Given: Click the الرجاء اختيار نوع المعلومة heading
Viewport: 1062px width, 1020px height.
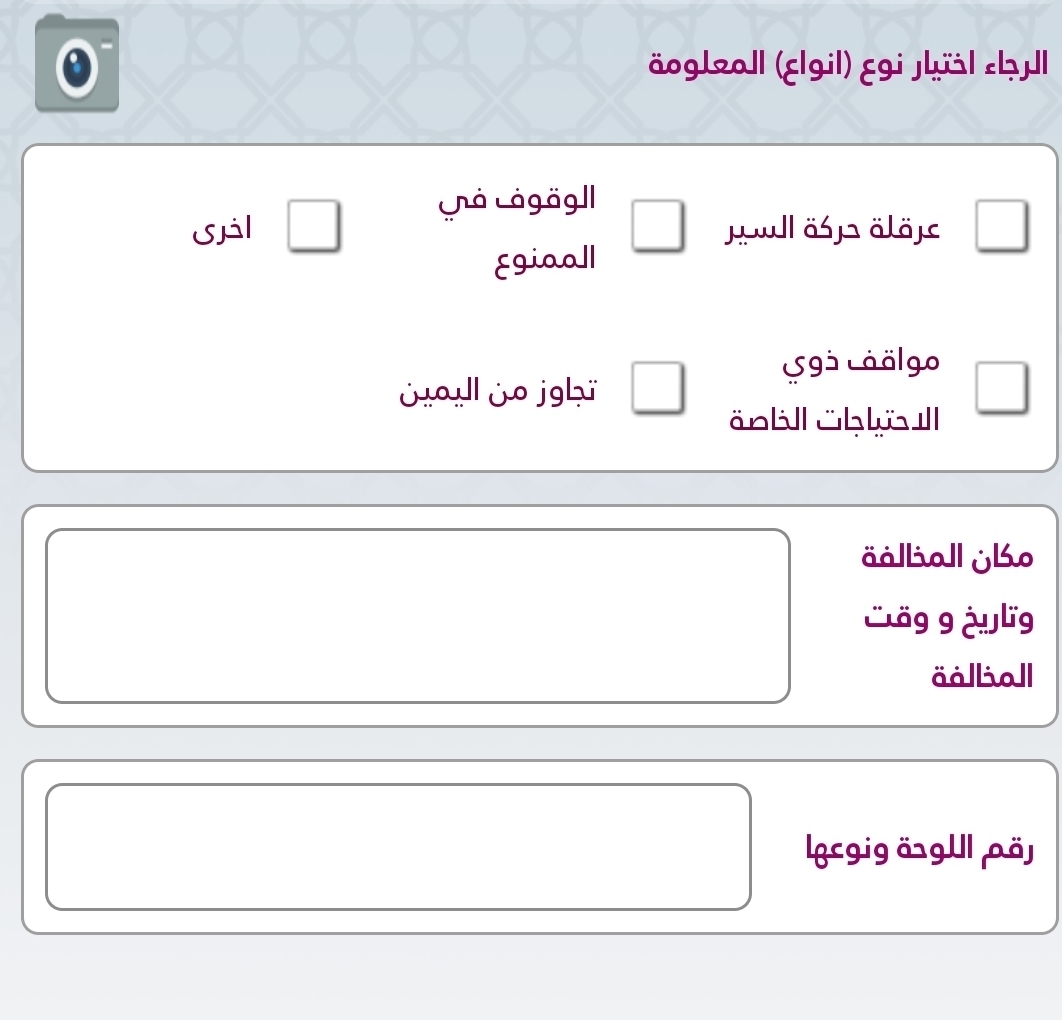Looking at the screenshot, I should (x=848, y=64).
